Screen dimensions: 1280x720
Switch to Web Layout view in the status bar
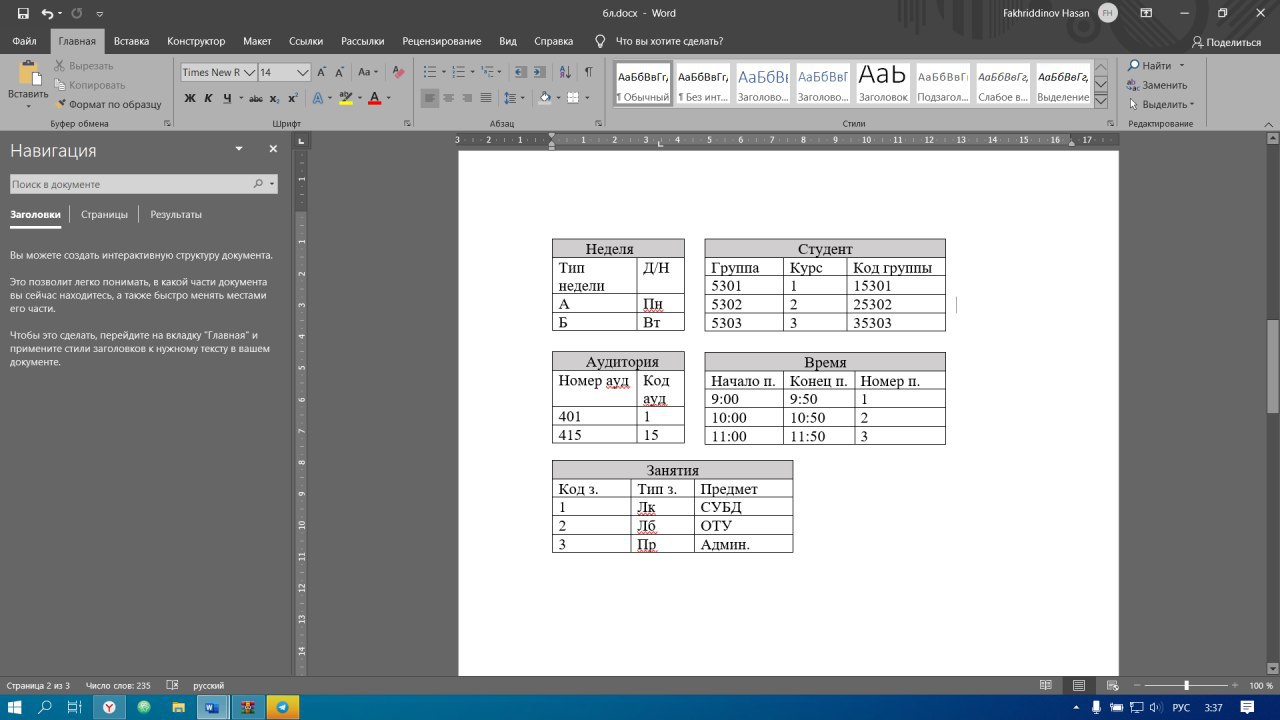click(x=1112, y=685)
